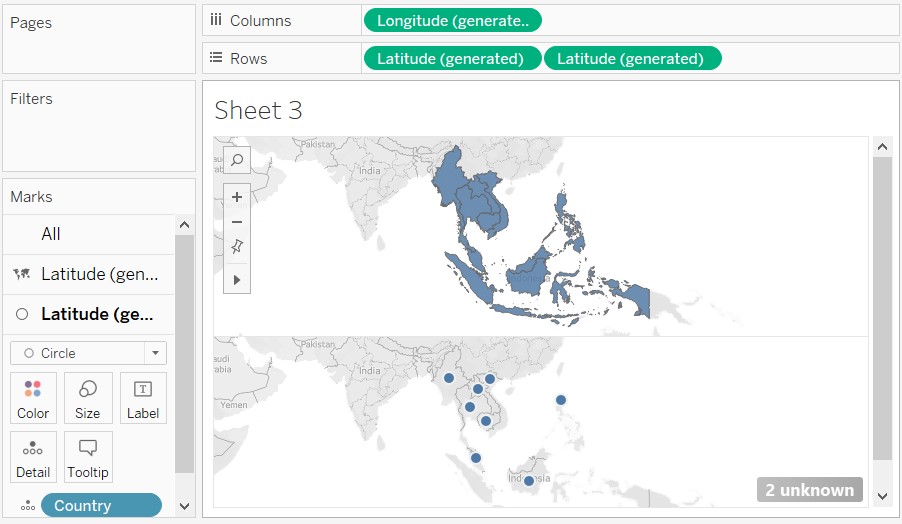Click the view vertical scrollbar thumb

click(882, 308)
